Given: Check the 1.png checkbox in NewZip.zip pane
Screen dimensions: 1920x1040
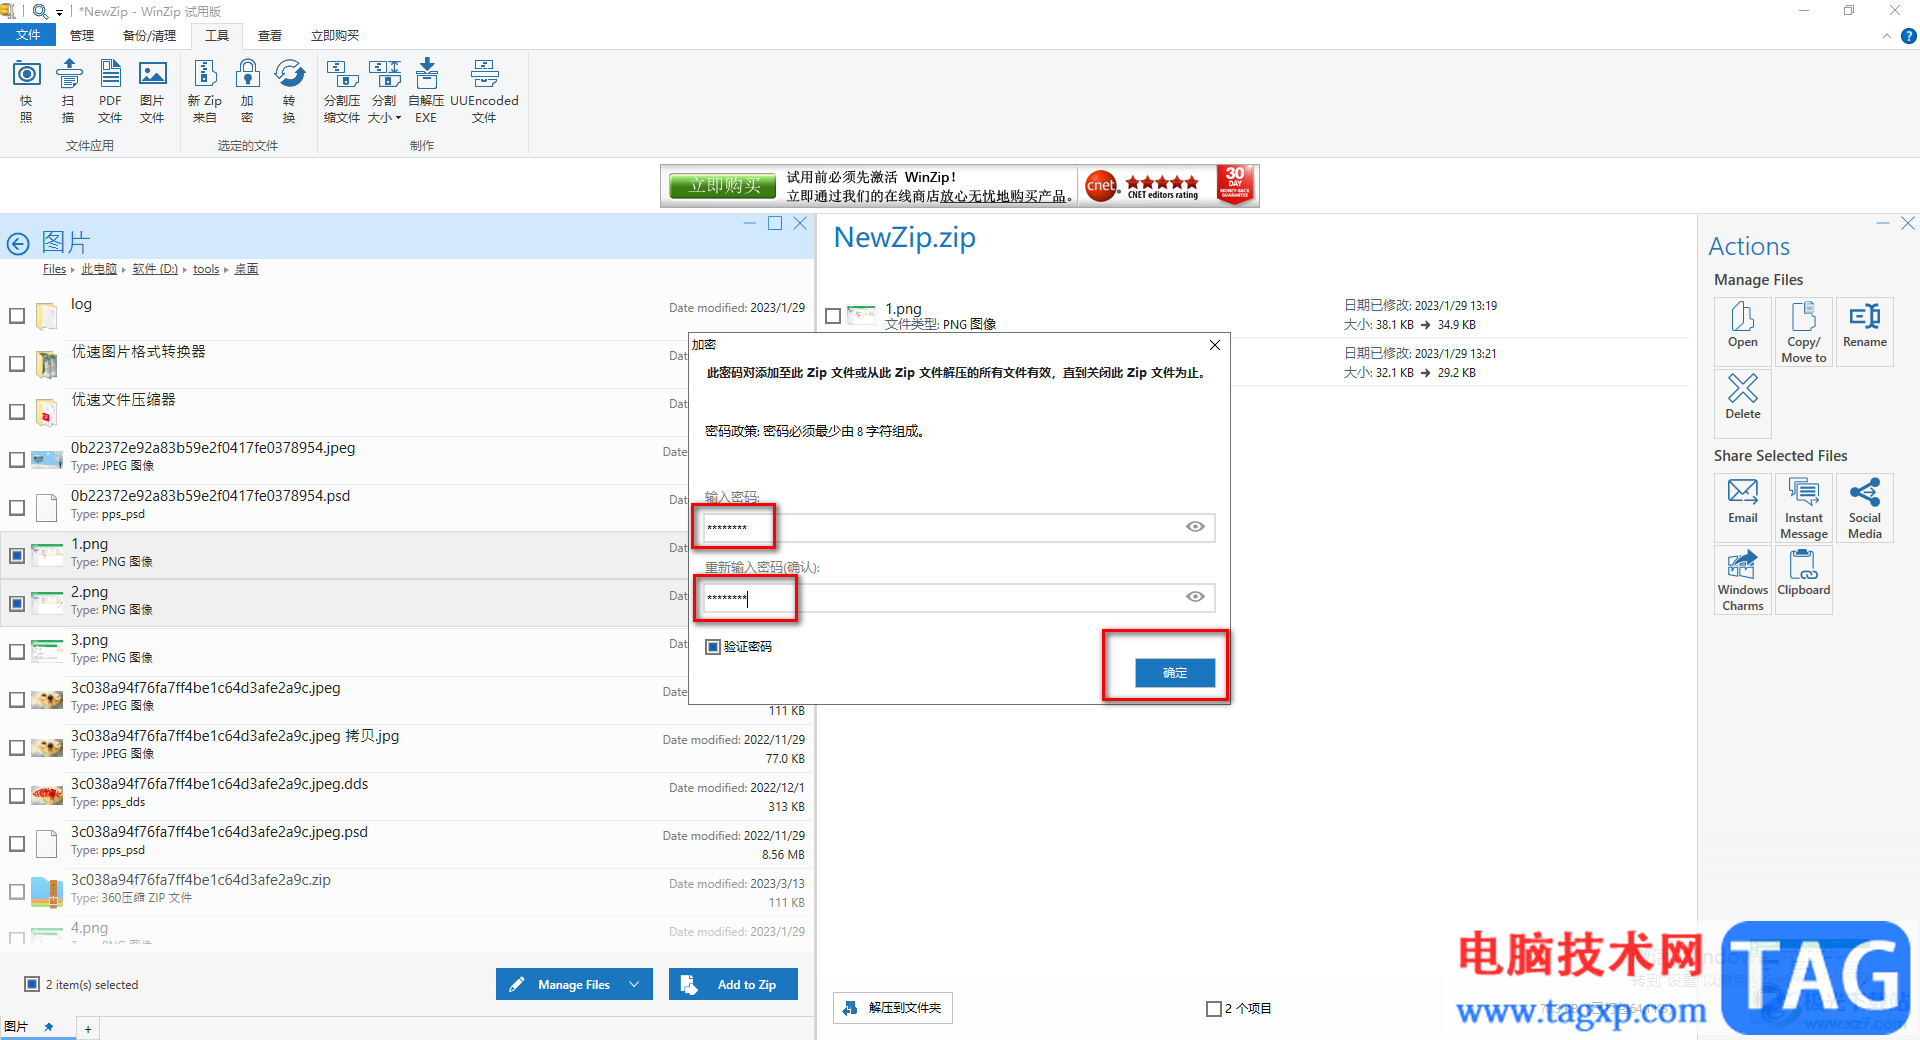Looking at the screenshot, I should click(833, 316).
